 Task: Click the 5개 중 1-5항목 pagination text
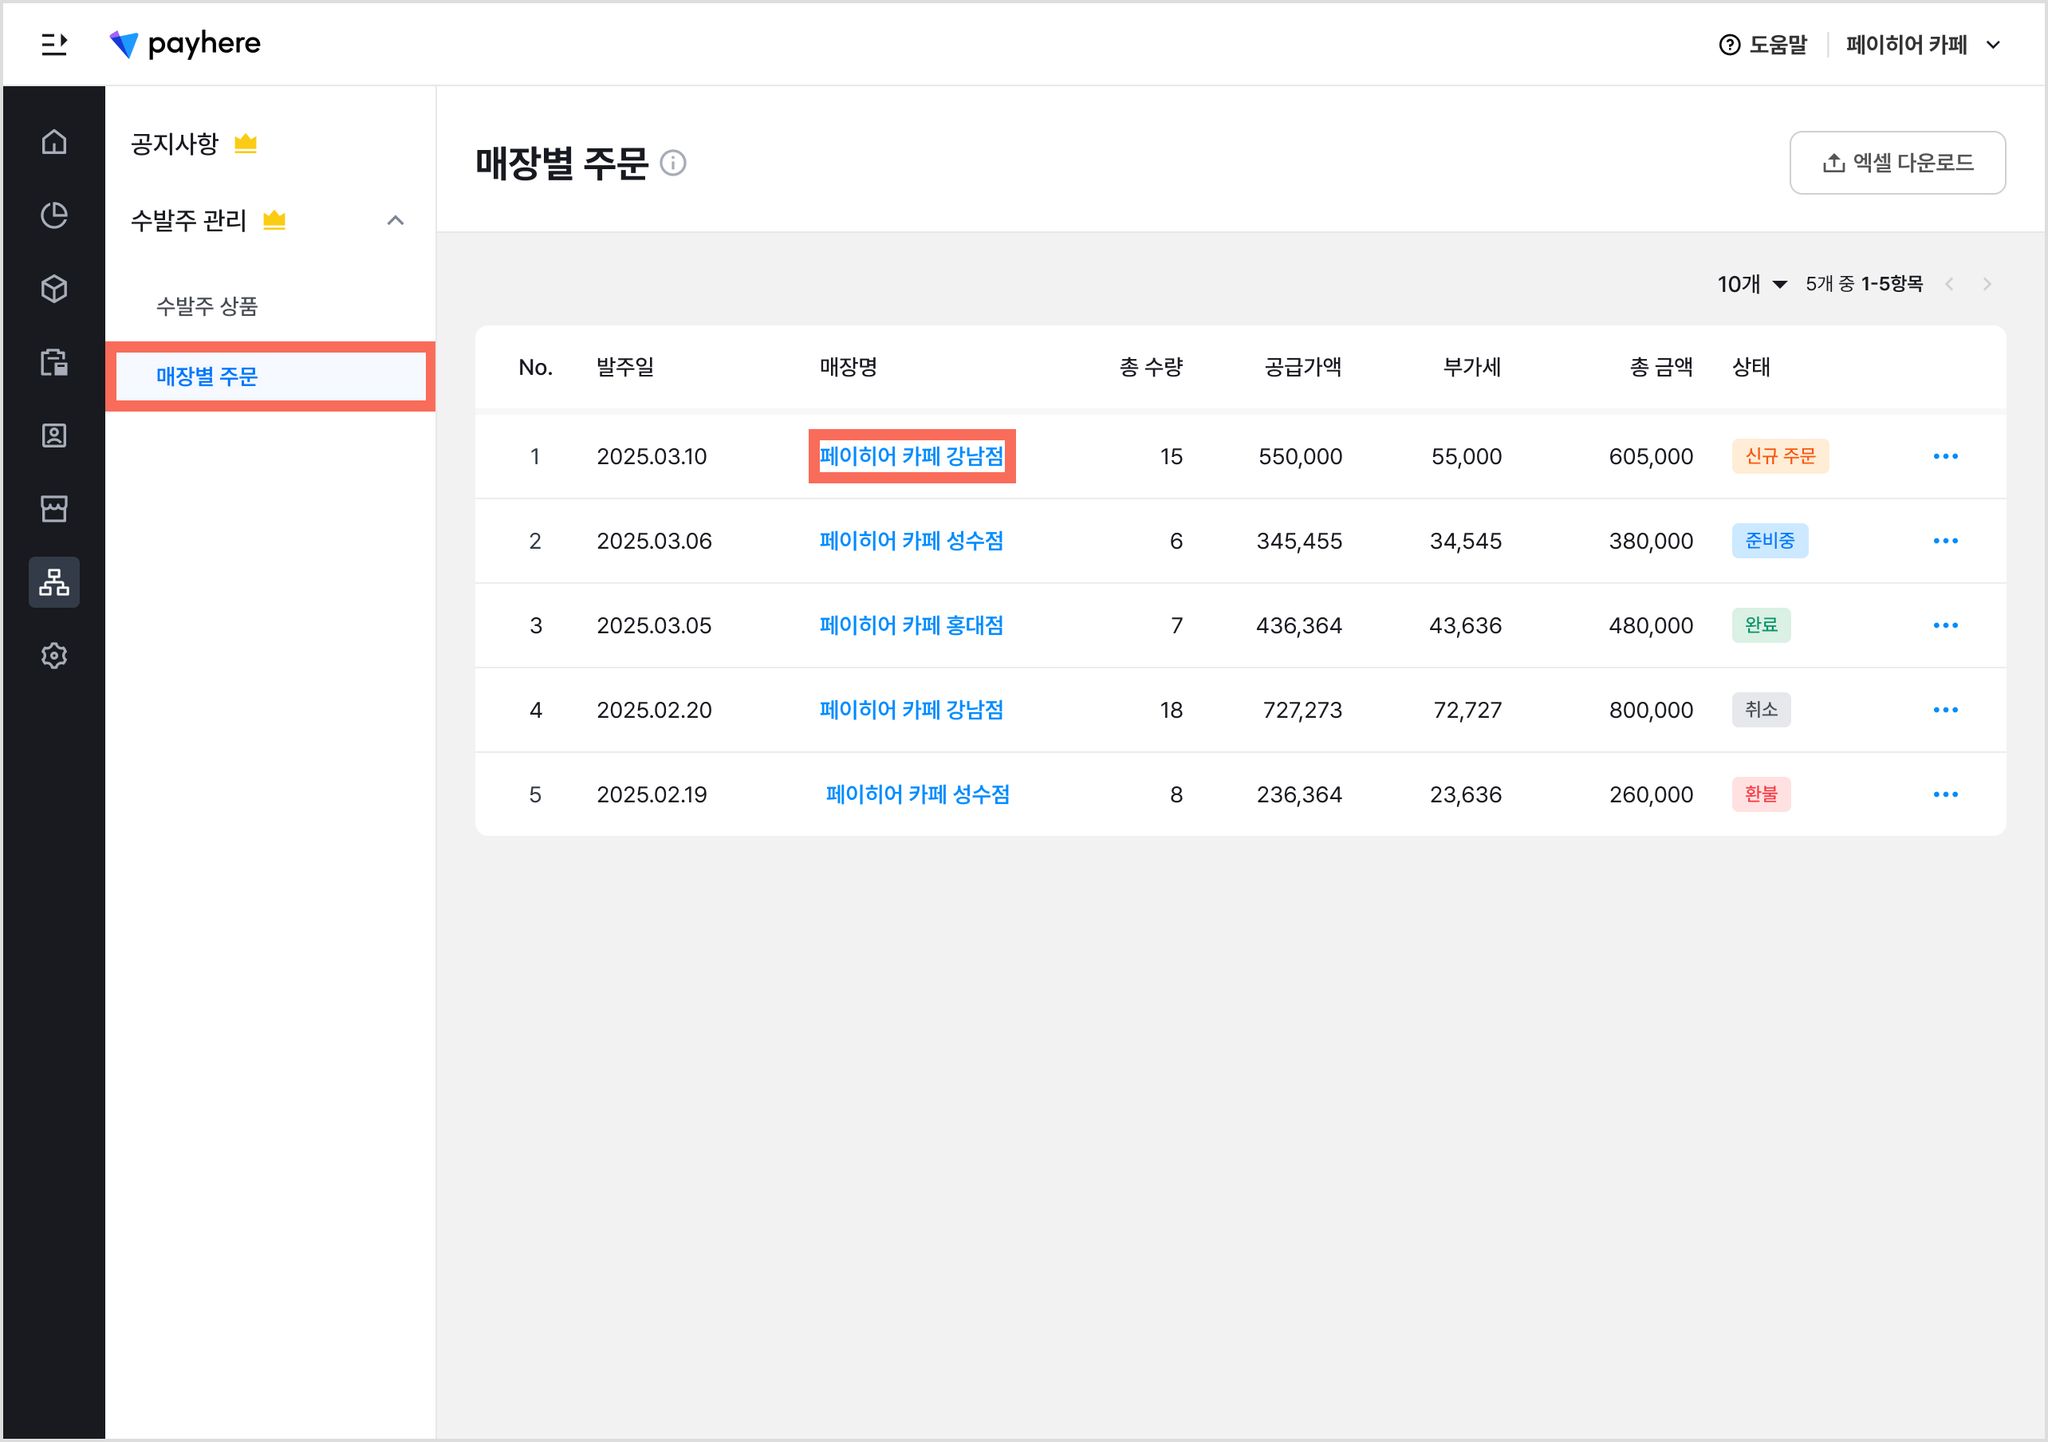(x=1864, y=284)
